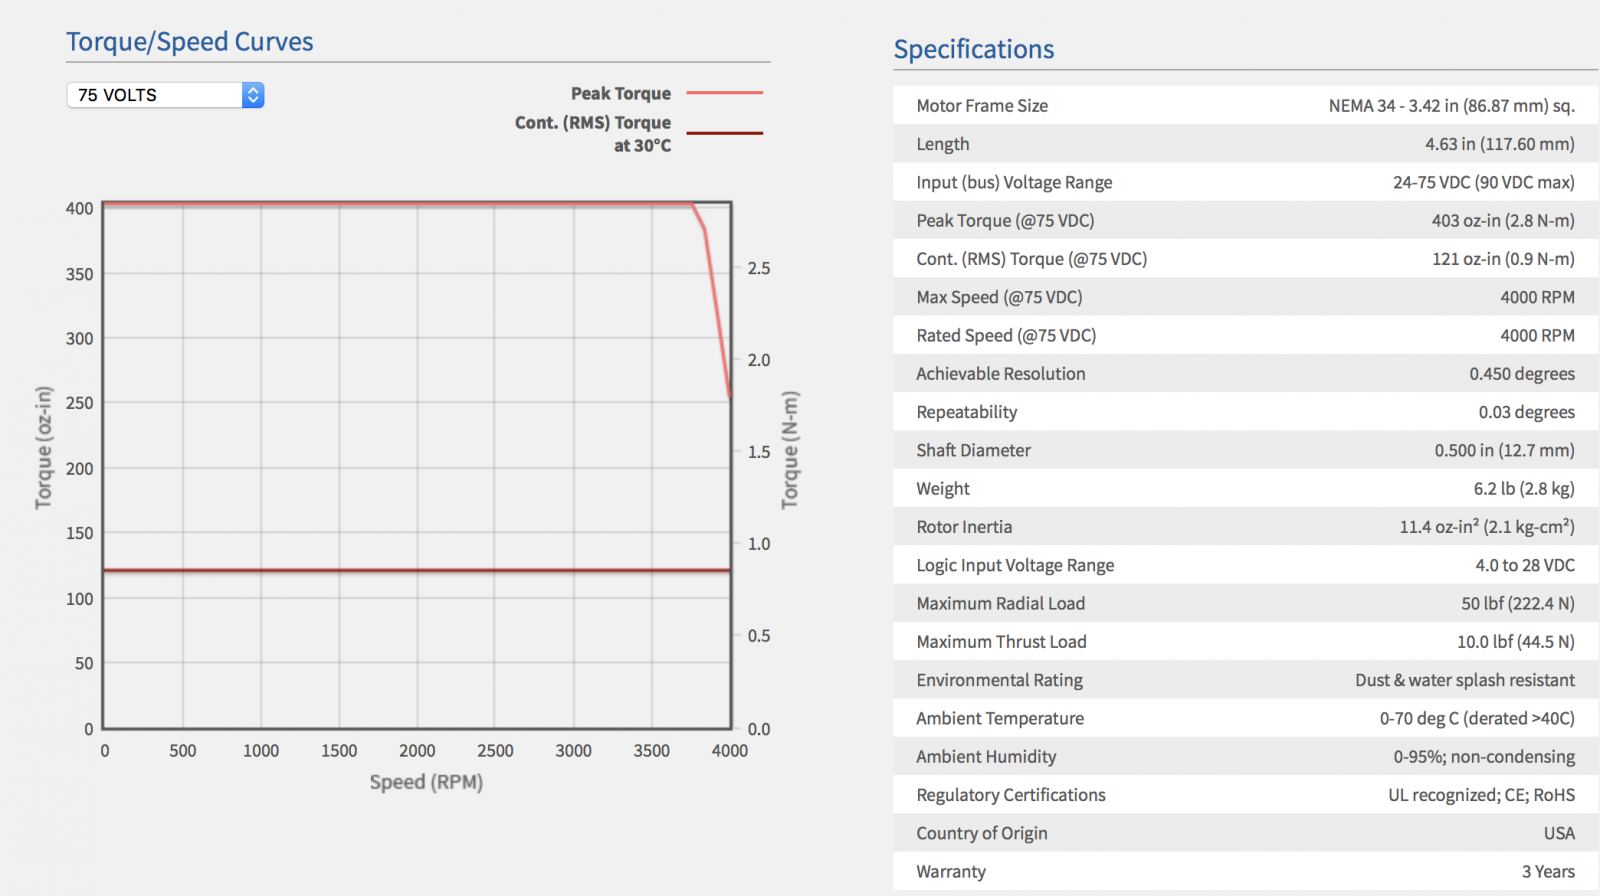This screenshot has height=896, width=1600.
Task: Select the Rotor Inertia specification row
Action: click(1245, 526)
